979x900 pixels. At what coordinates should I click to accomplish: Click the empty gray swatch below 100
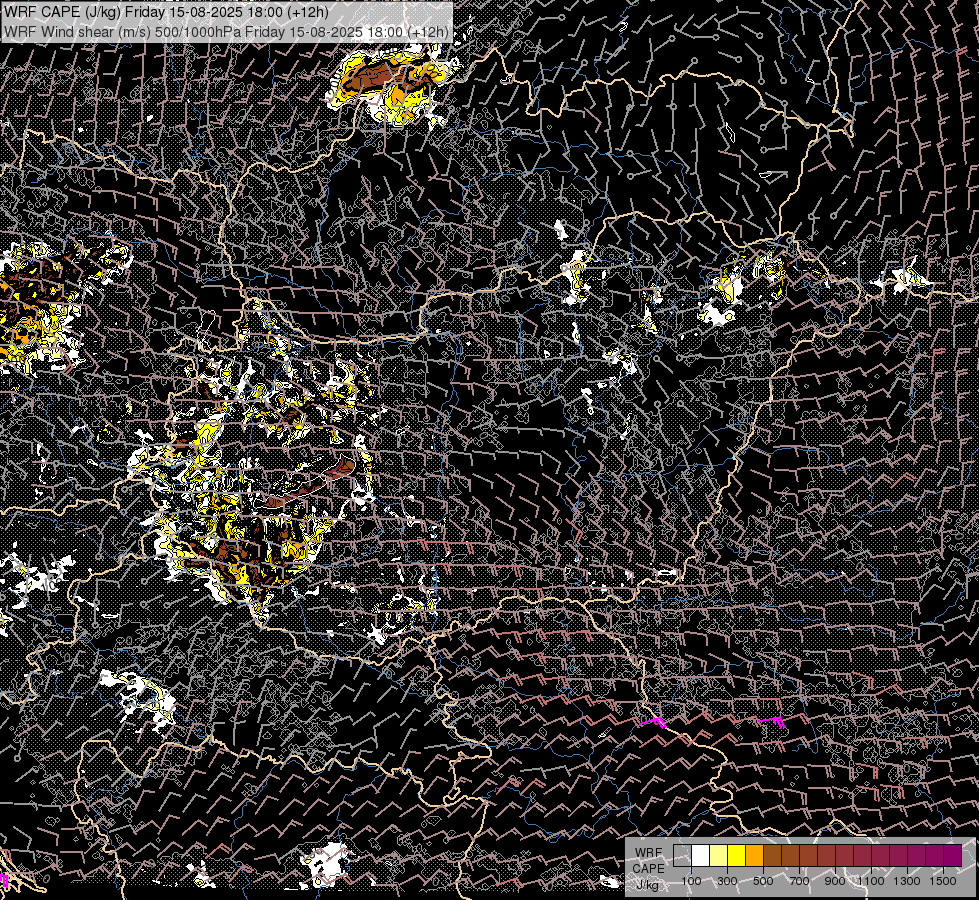682,855
